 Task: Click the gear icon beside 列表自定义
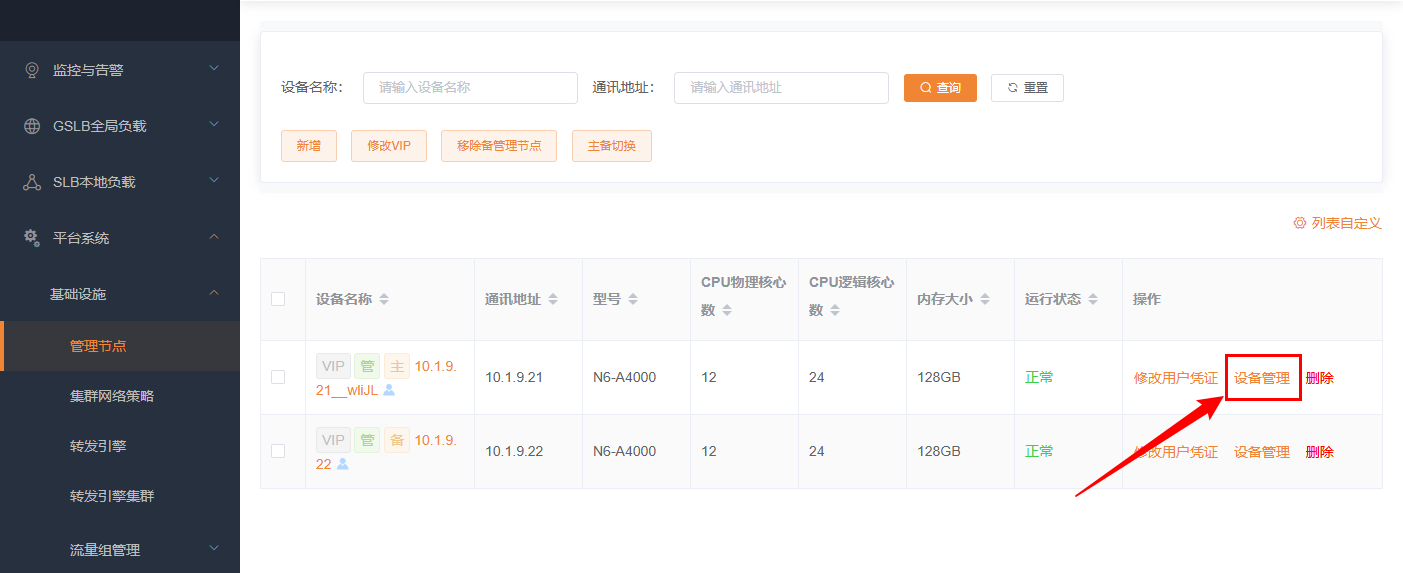tap(1300, 223)
